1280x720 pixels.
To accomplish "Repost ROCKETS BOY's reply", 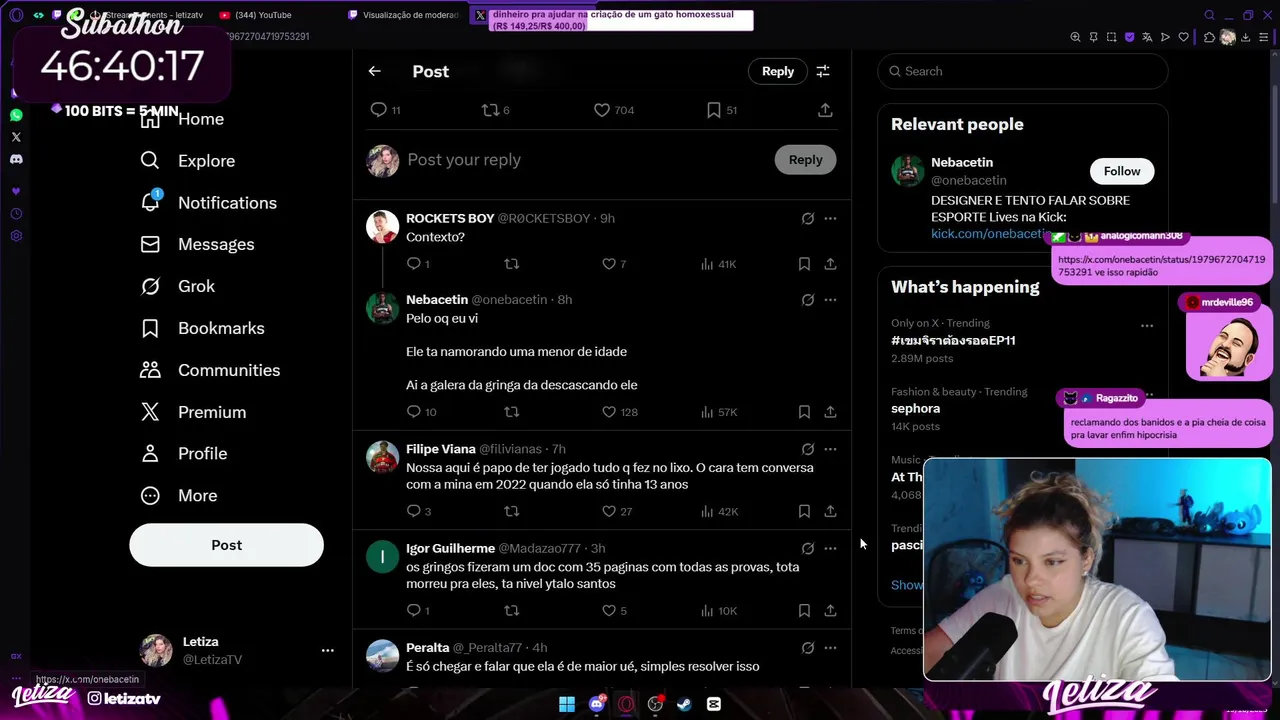I will [x=512, y=264].
